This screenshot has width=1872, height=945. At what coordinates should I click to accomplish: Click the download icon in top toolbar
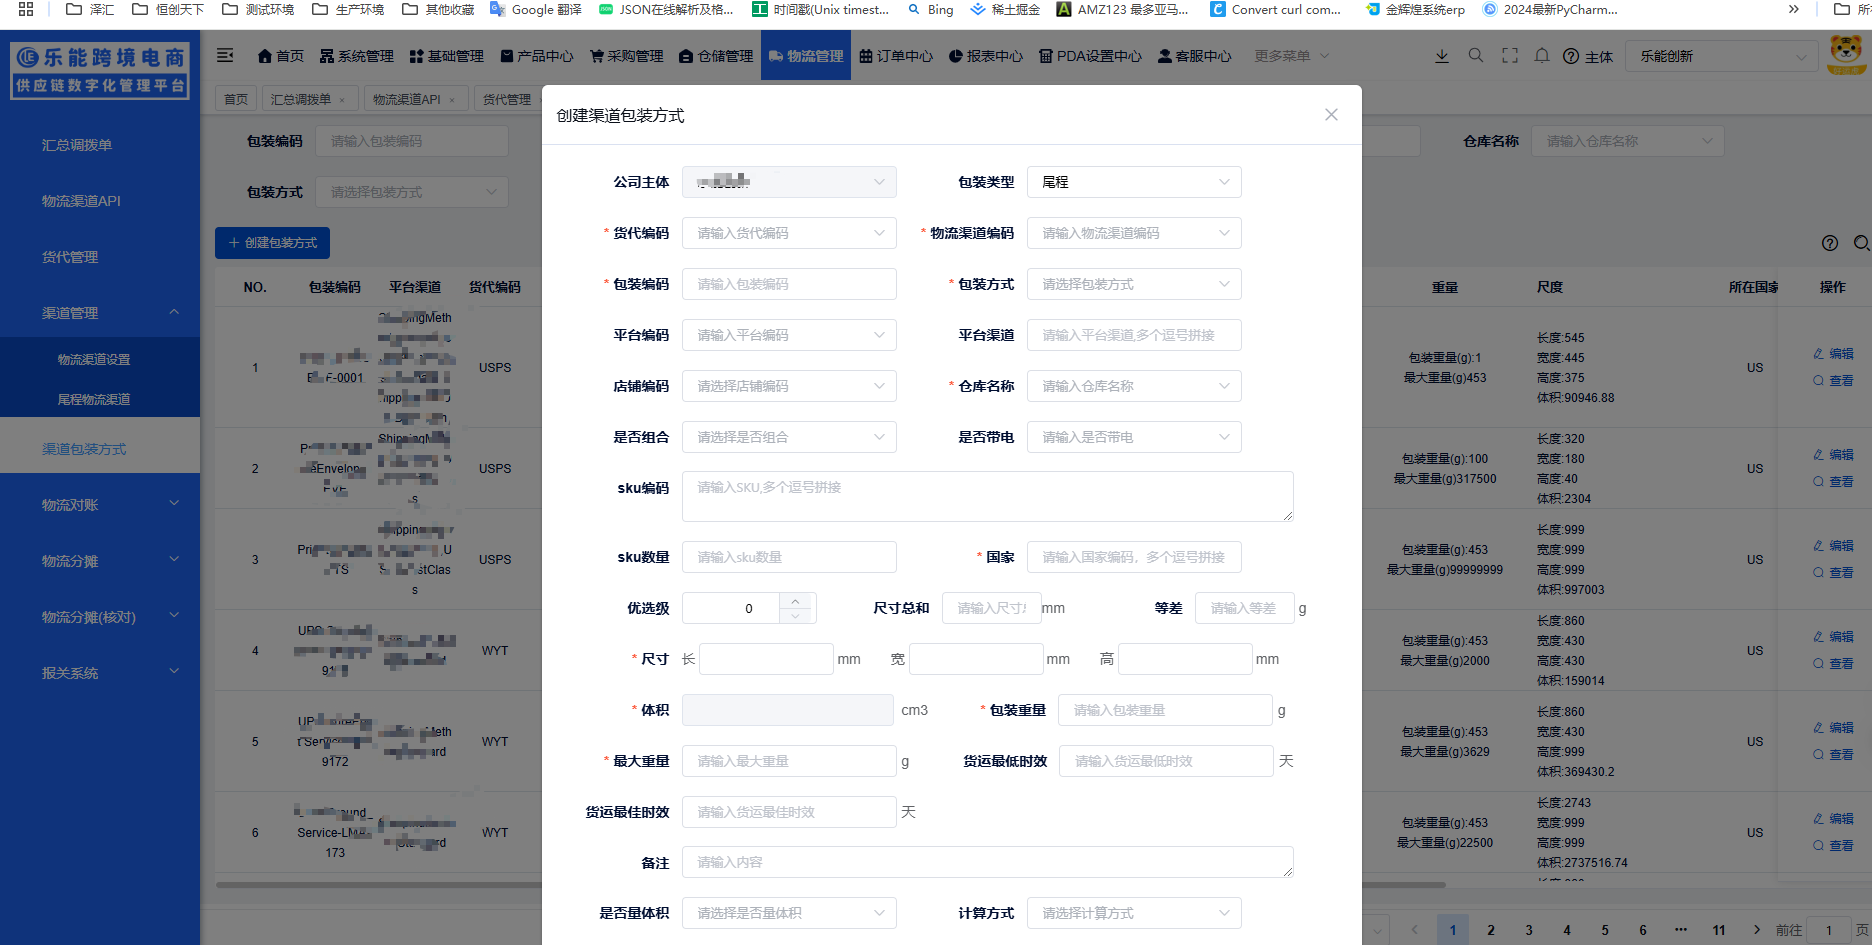(1442, 56)
